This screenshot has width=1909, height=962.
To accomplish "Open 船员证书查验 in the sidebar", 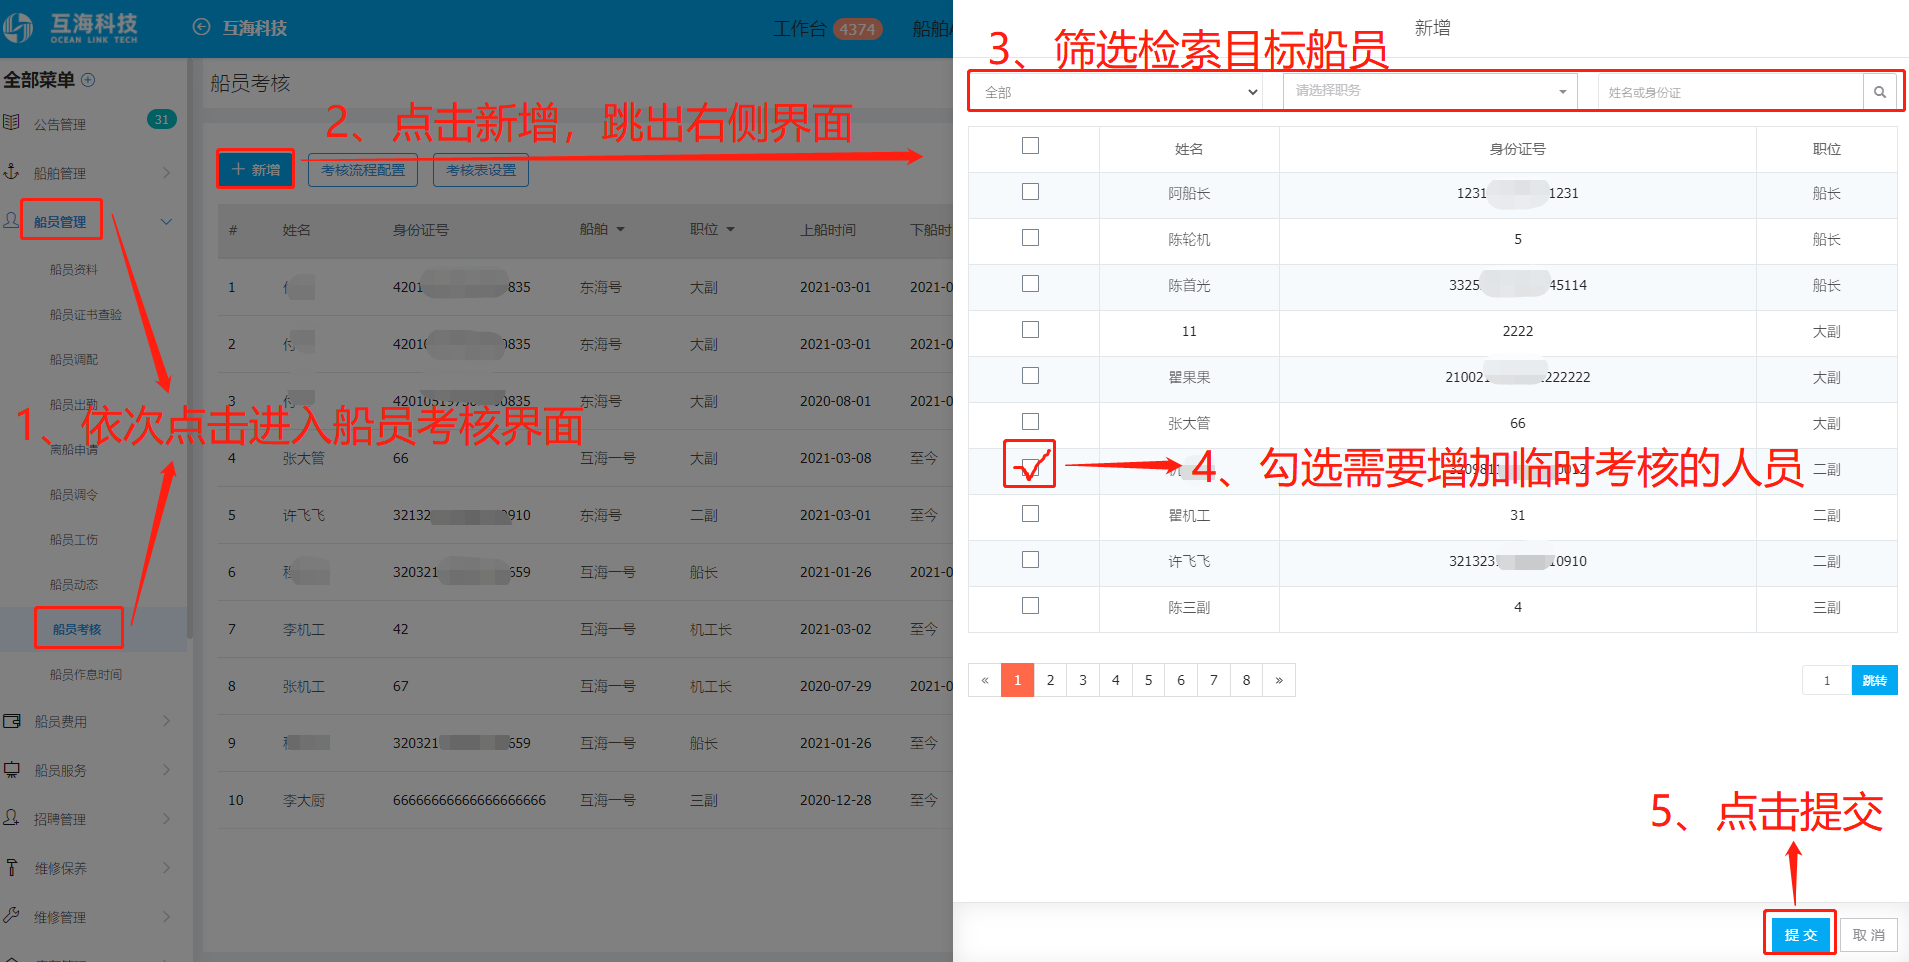I will pos(86,315).
